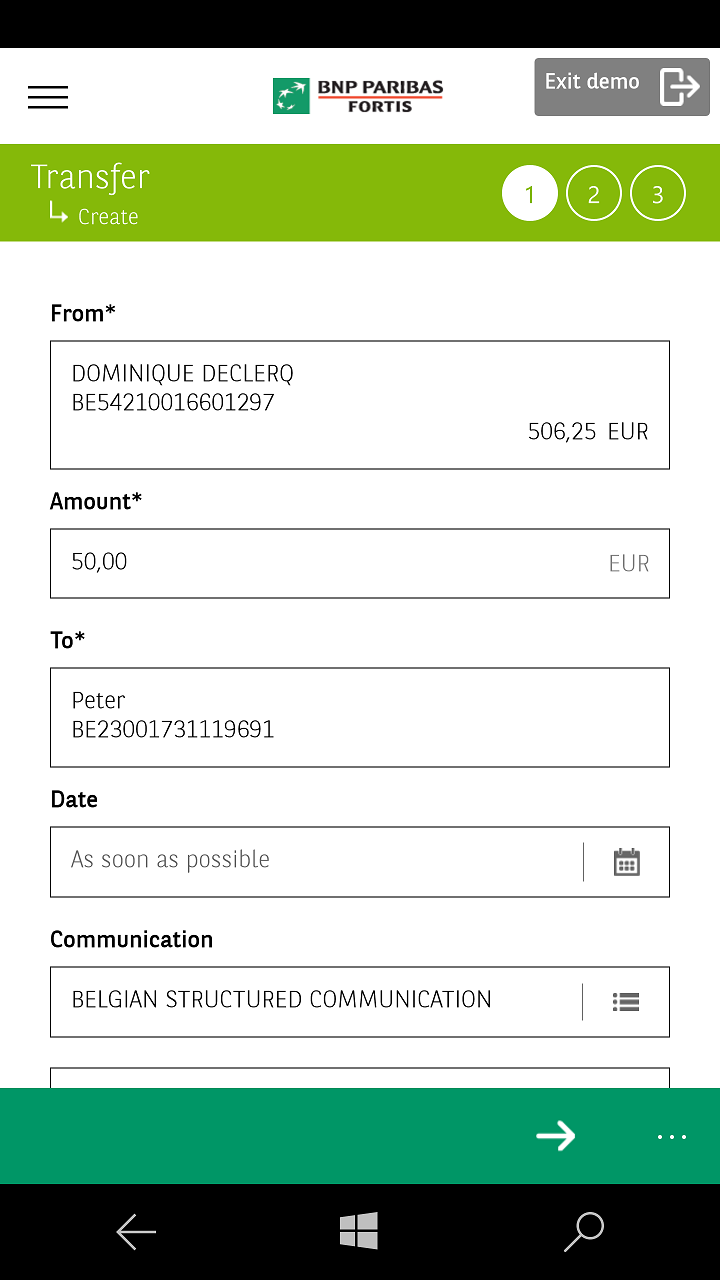720x1280 pixels.
Task: Open the calendar date picker icon
Action: [627, 862]
